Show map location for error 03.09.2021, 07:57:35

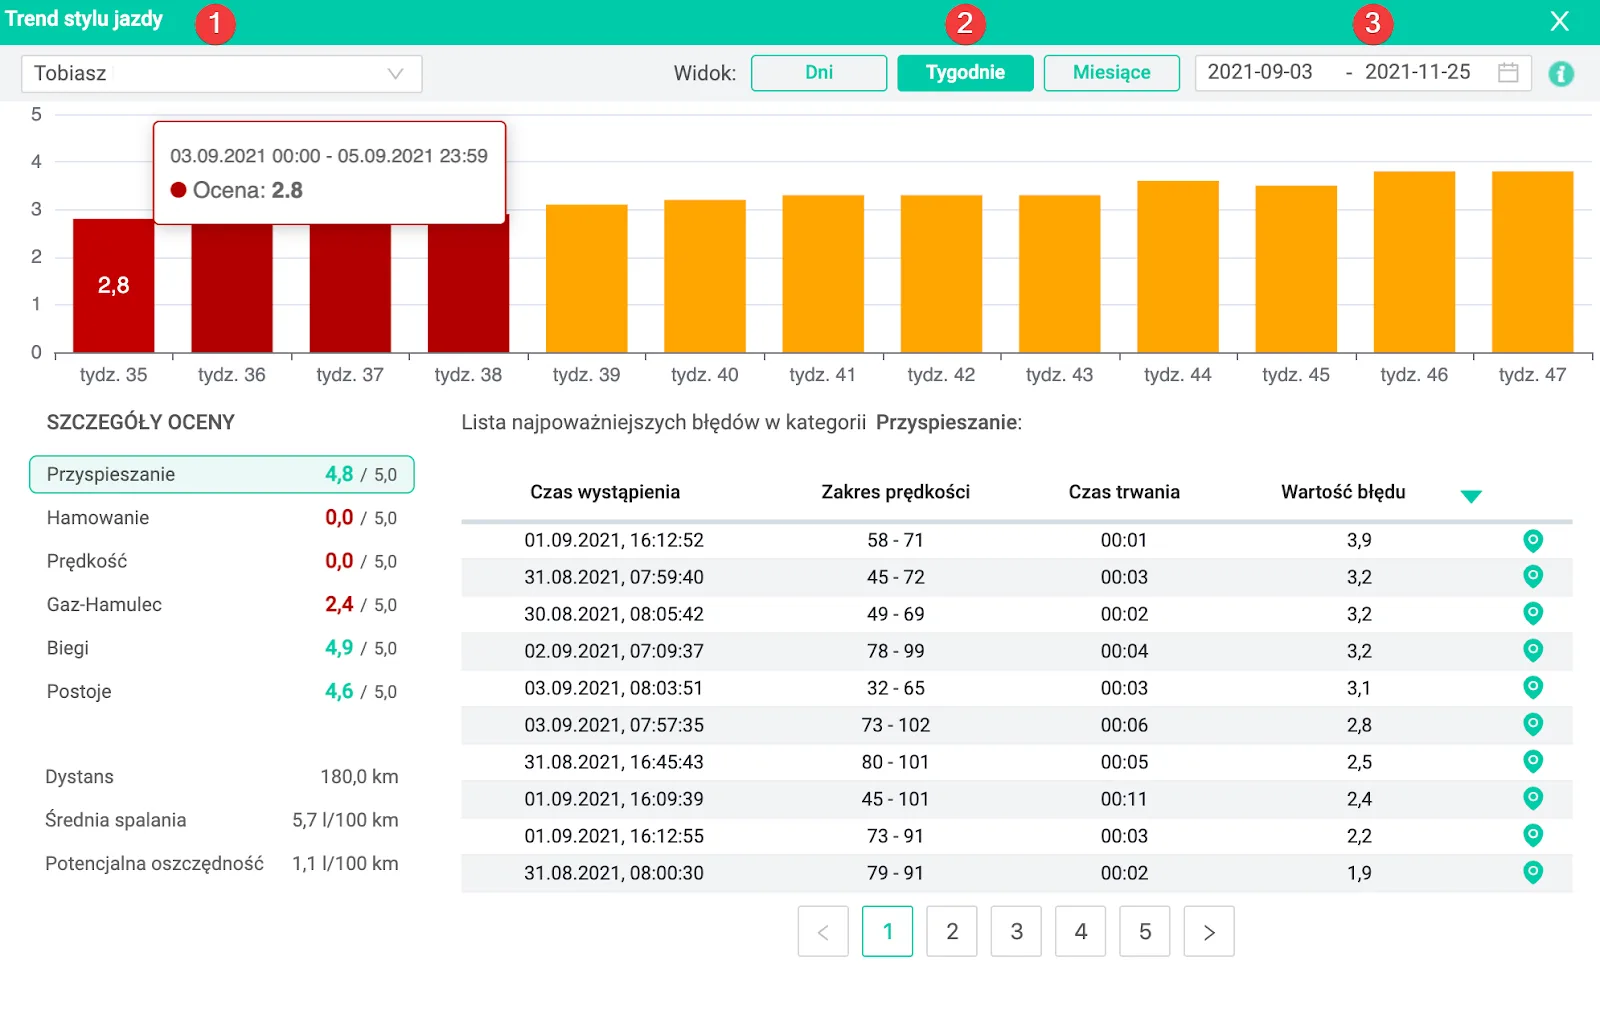(x=1533, y=725)
